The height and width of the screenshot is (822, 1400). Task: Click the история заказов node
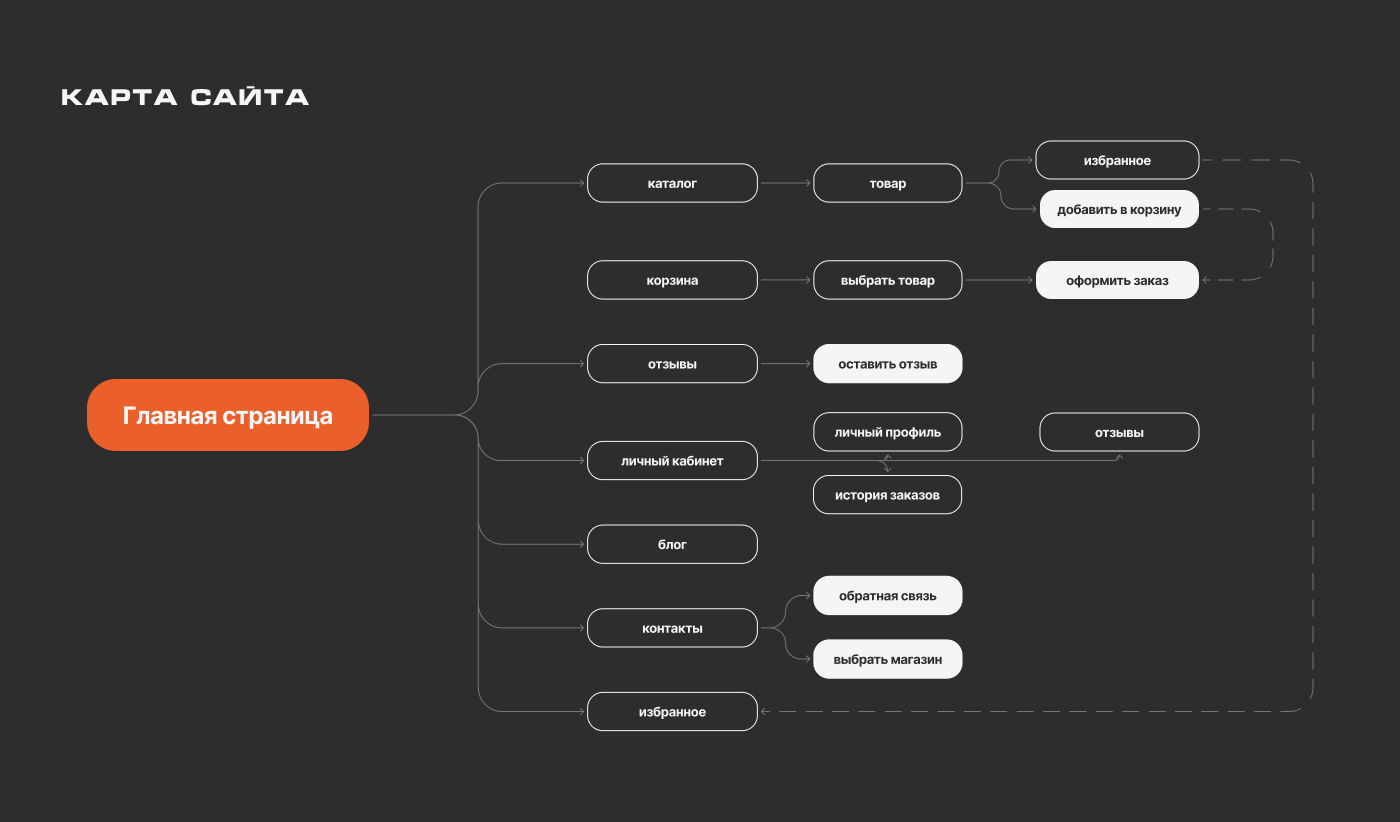888,495
